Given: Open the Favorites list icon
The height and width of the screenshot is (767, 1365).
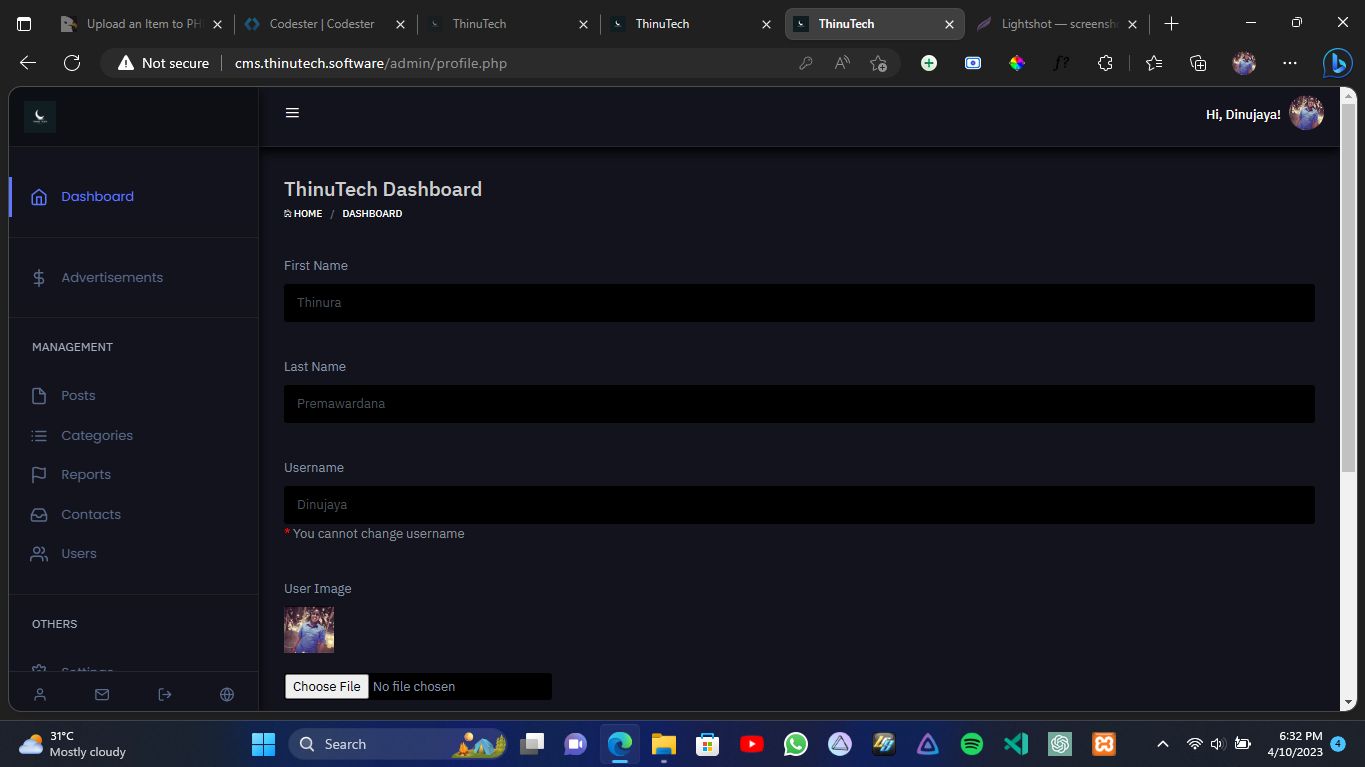Looking at the screenshot, I should tap(1154, 63).
